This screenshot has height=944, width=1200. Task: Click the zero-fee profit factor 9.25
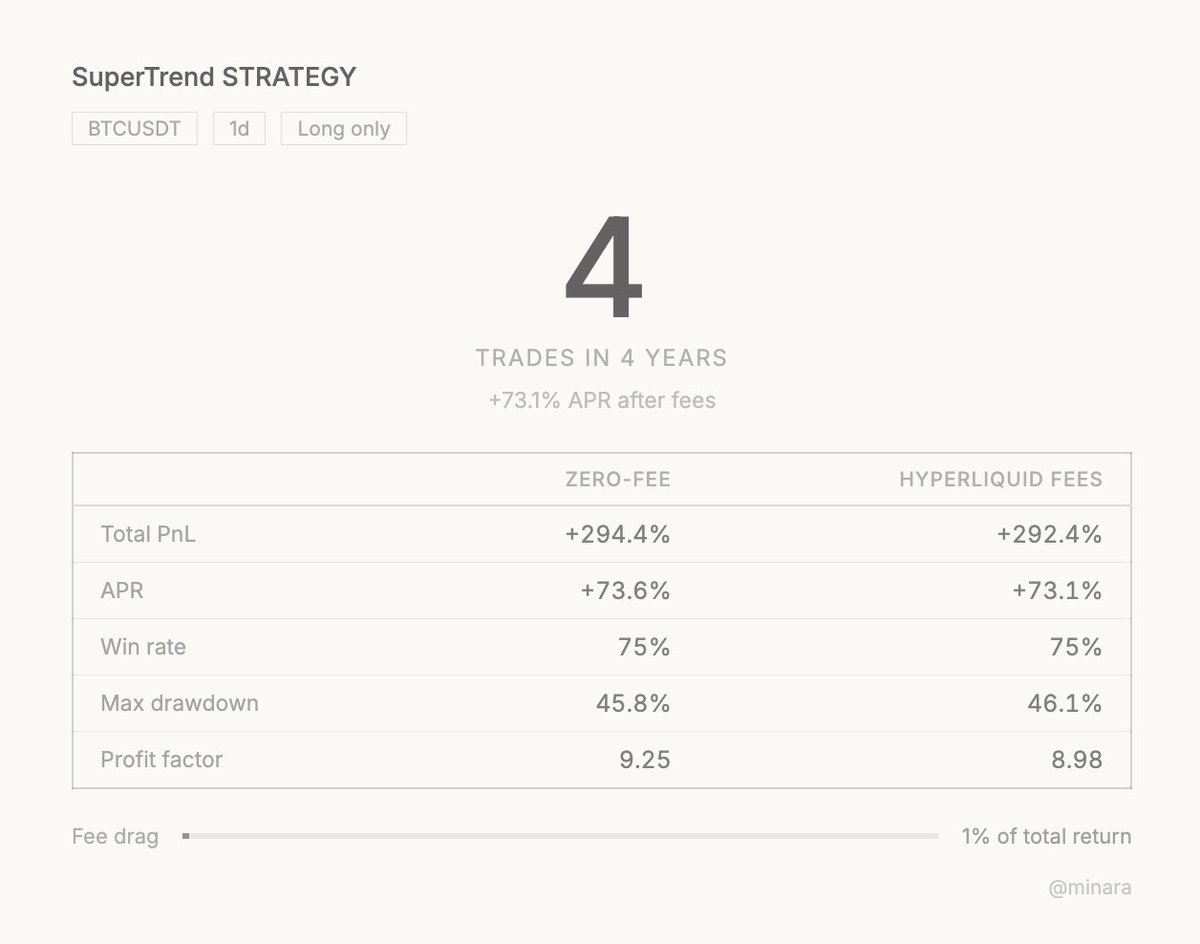click(644, 759)
